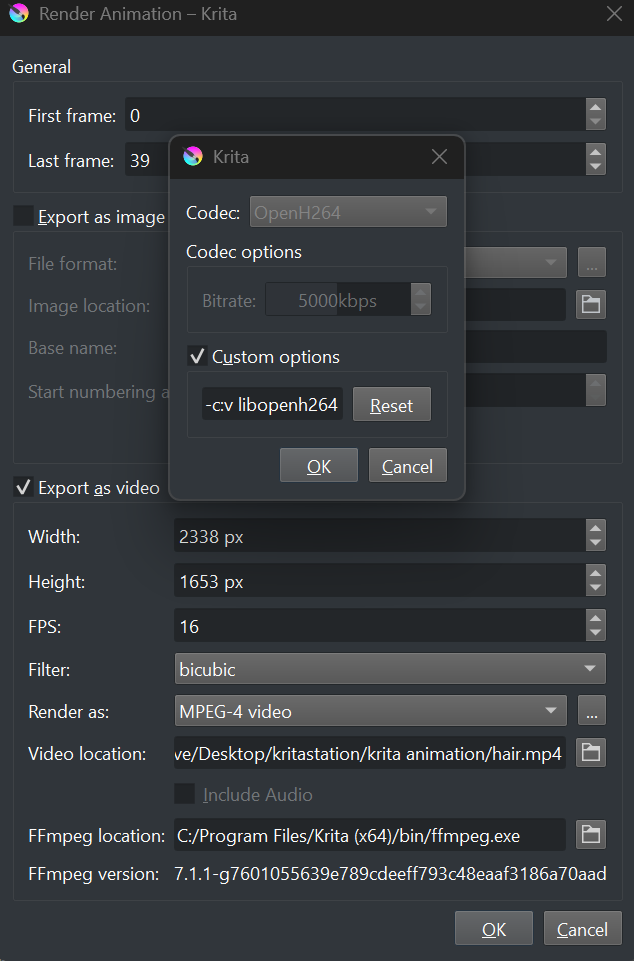
Task: Browse for image location folder
Action: (x=591, y=304)
